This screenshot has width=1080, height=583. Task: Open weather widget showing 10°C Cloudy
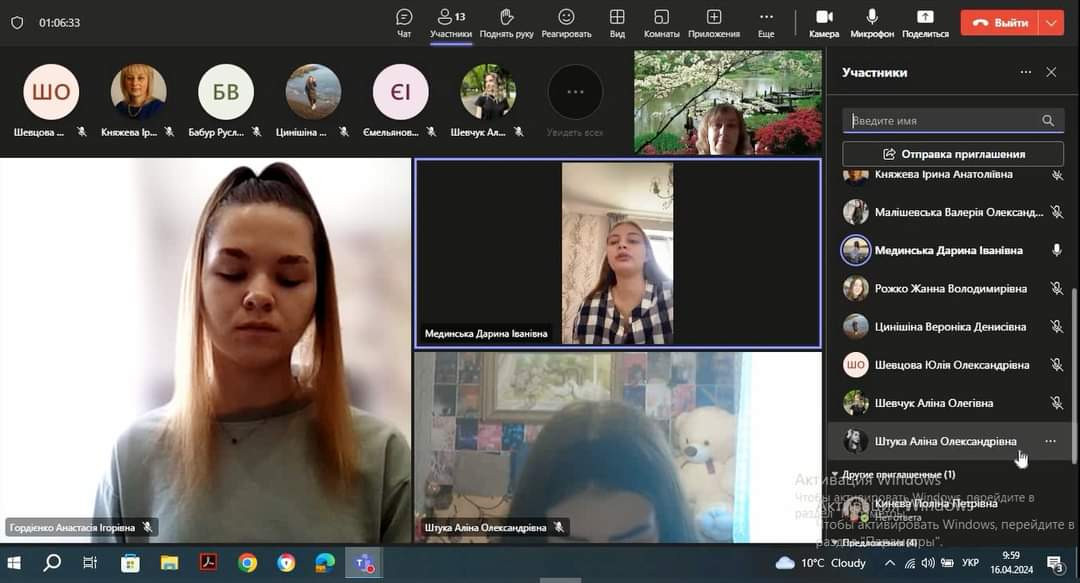coord(821,563)
